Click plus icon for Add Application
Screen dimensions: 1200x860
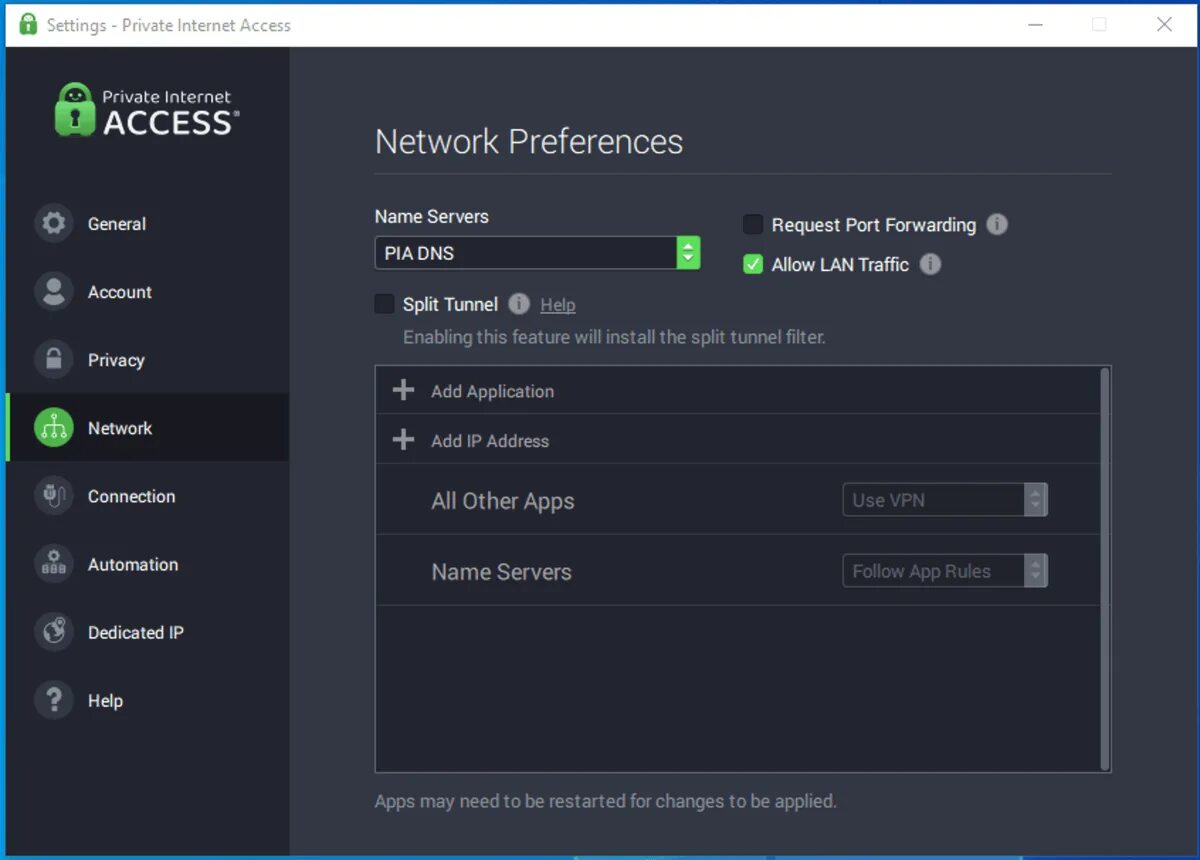pyautogui.click(x=403, y=390)
